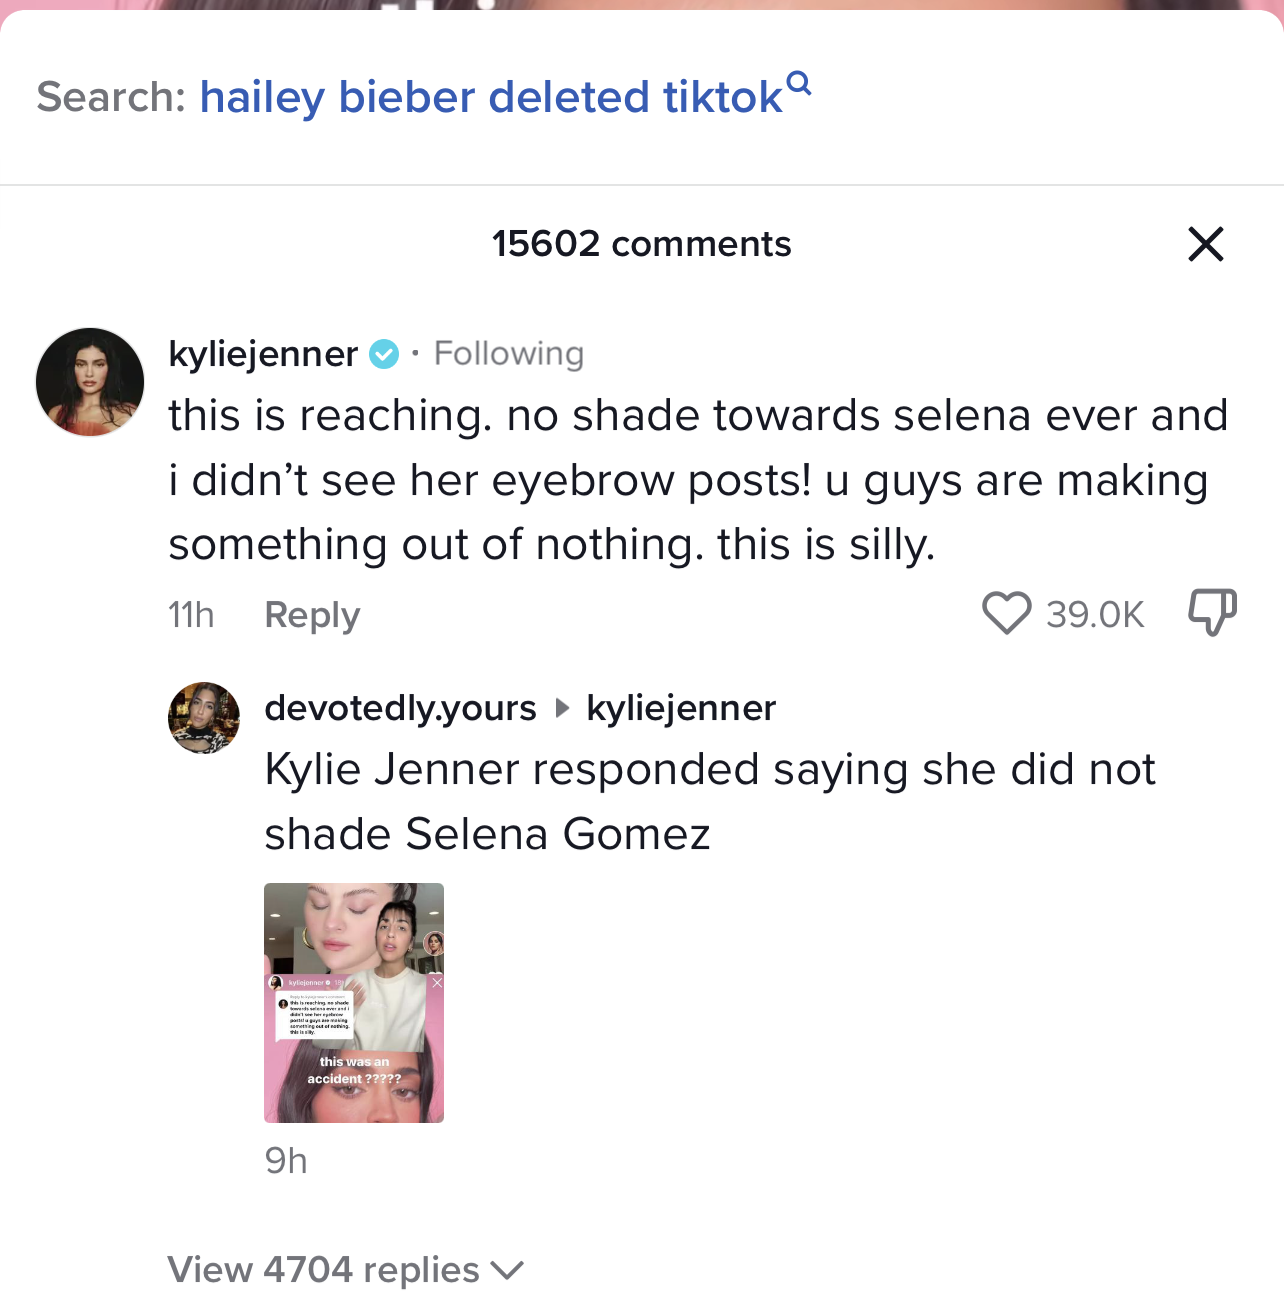Screen dimensions: 1284x1298
Task: Dislike Kylie Jenner's comment with thumbs-down
Action: click(x=1212, y=612)
